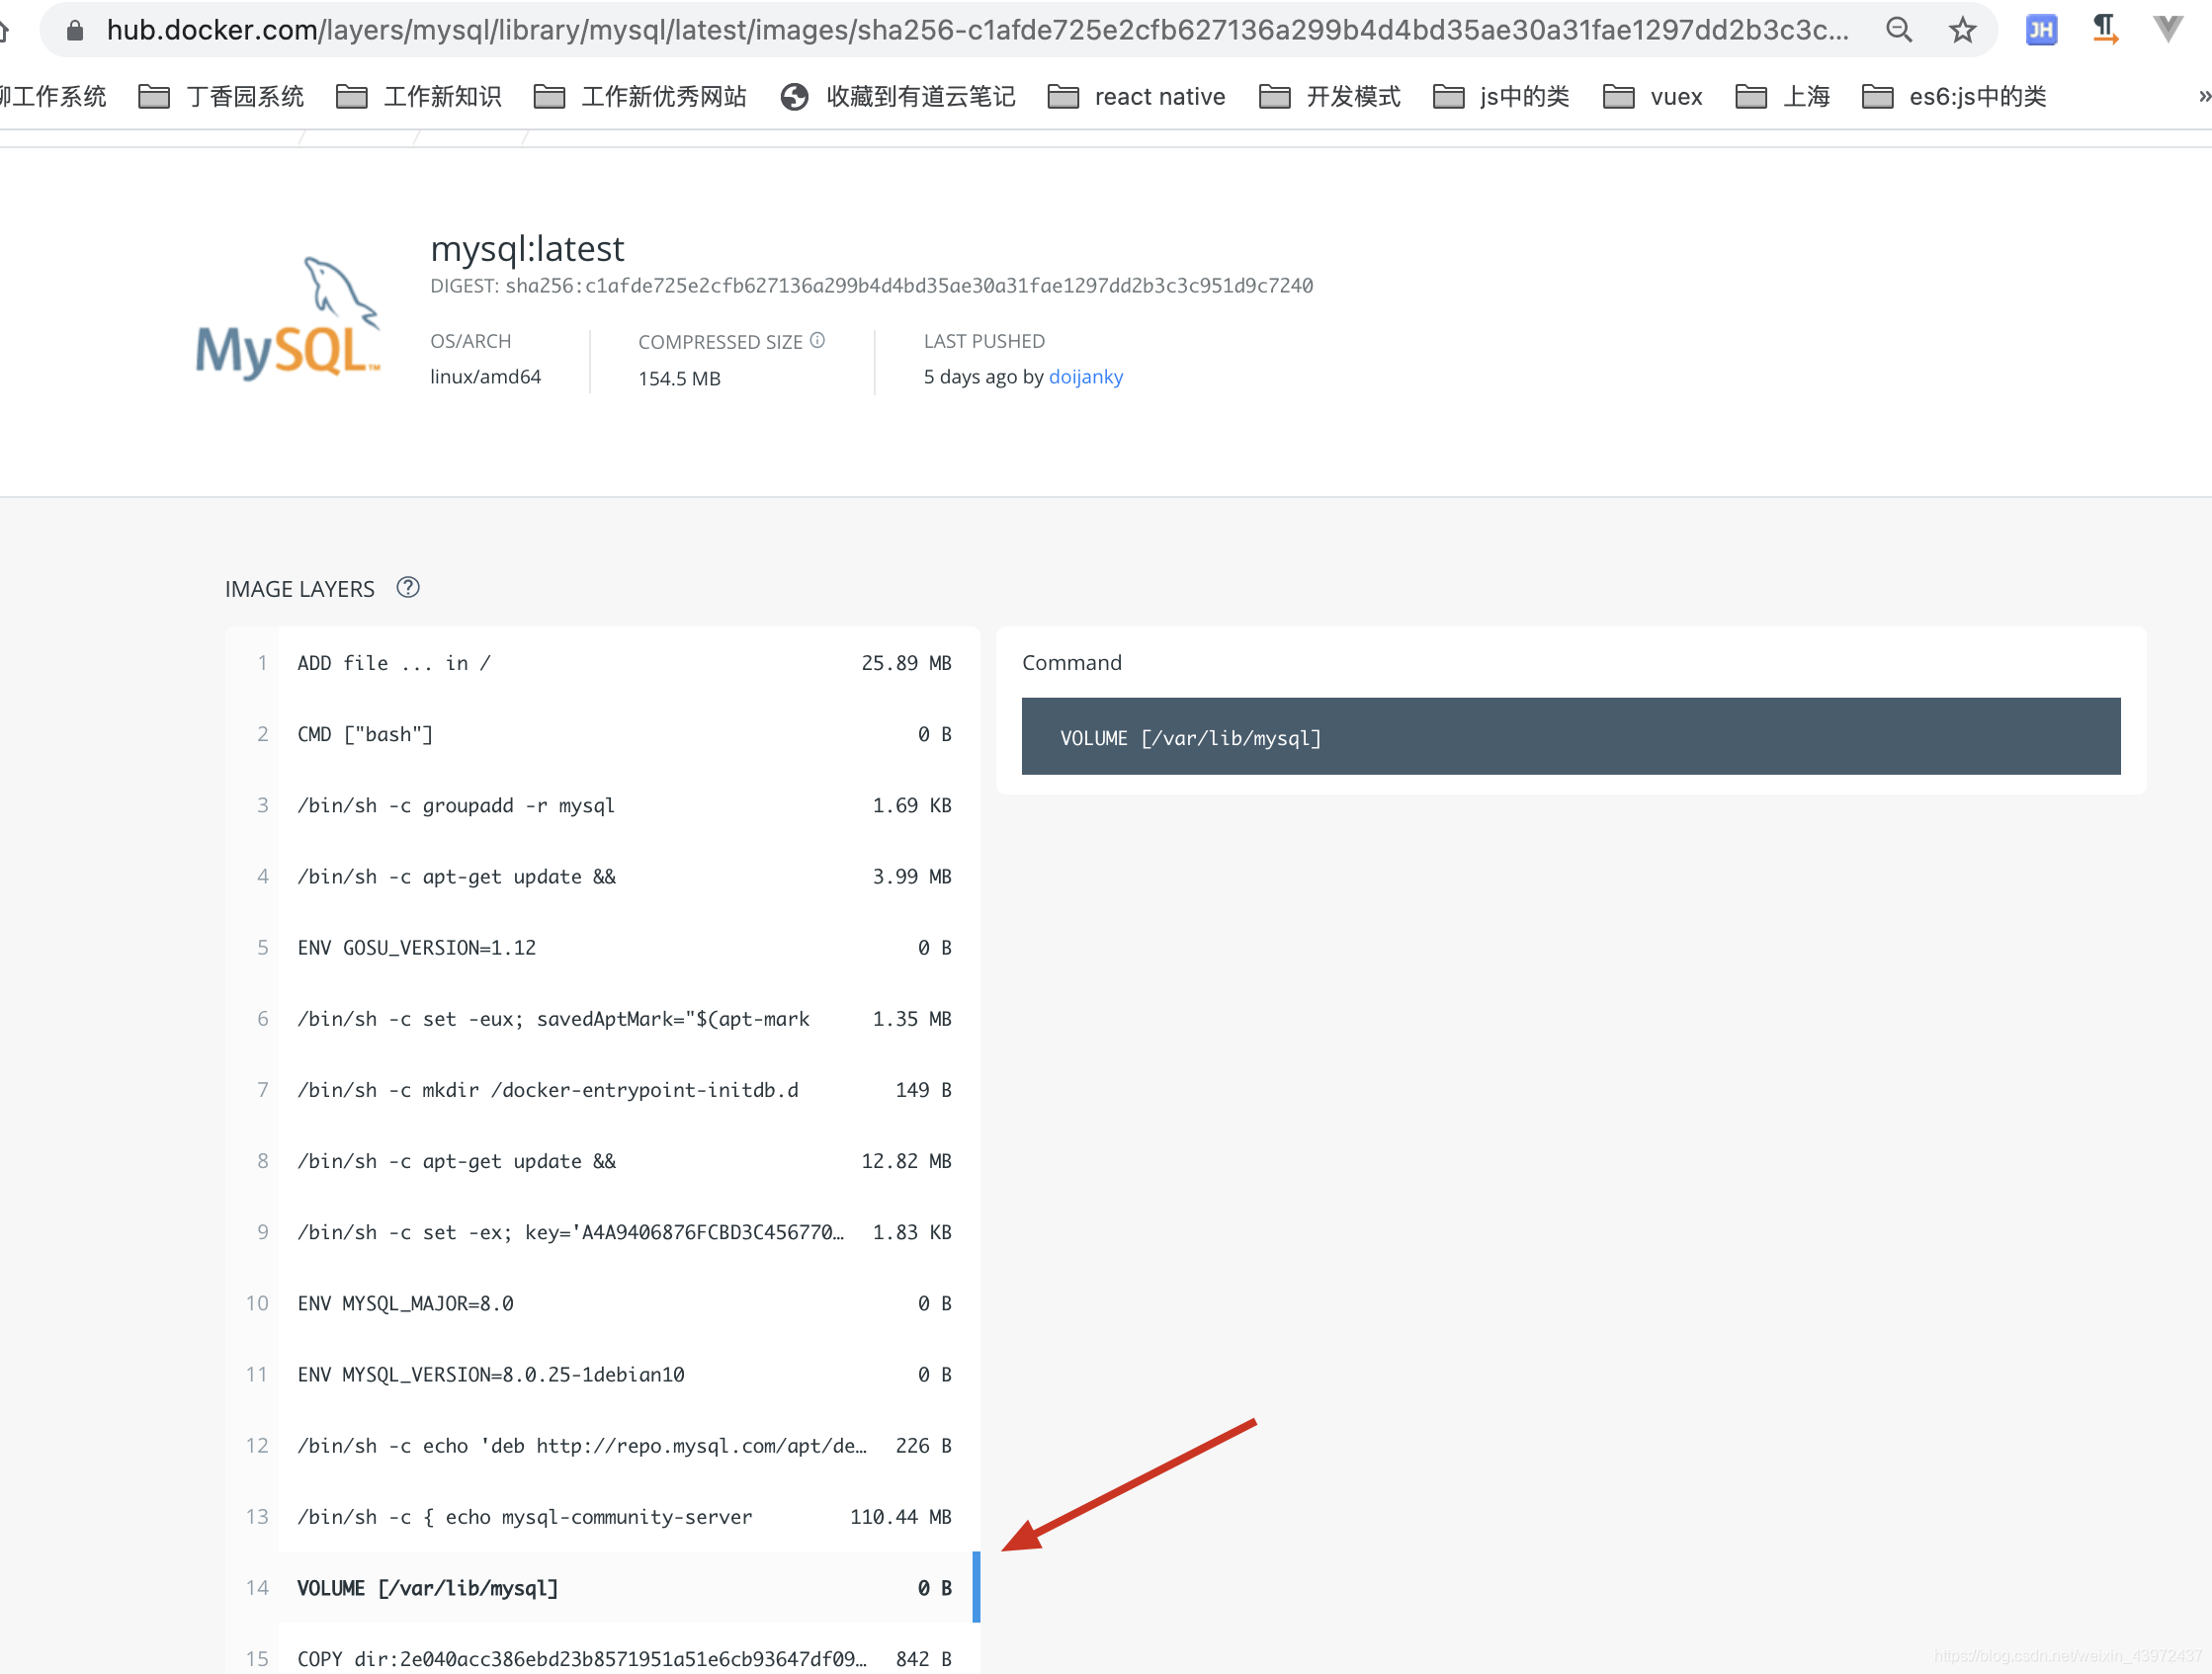Viewport: 2212px width, 1674px height.
Task: Open the 工作新优秀网站 bookmark folder
Action: (x=640, y=97)
